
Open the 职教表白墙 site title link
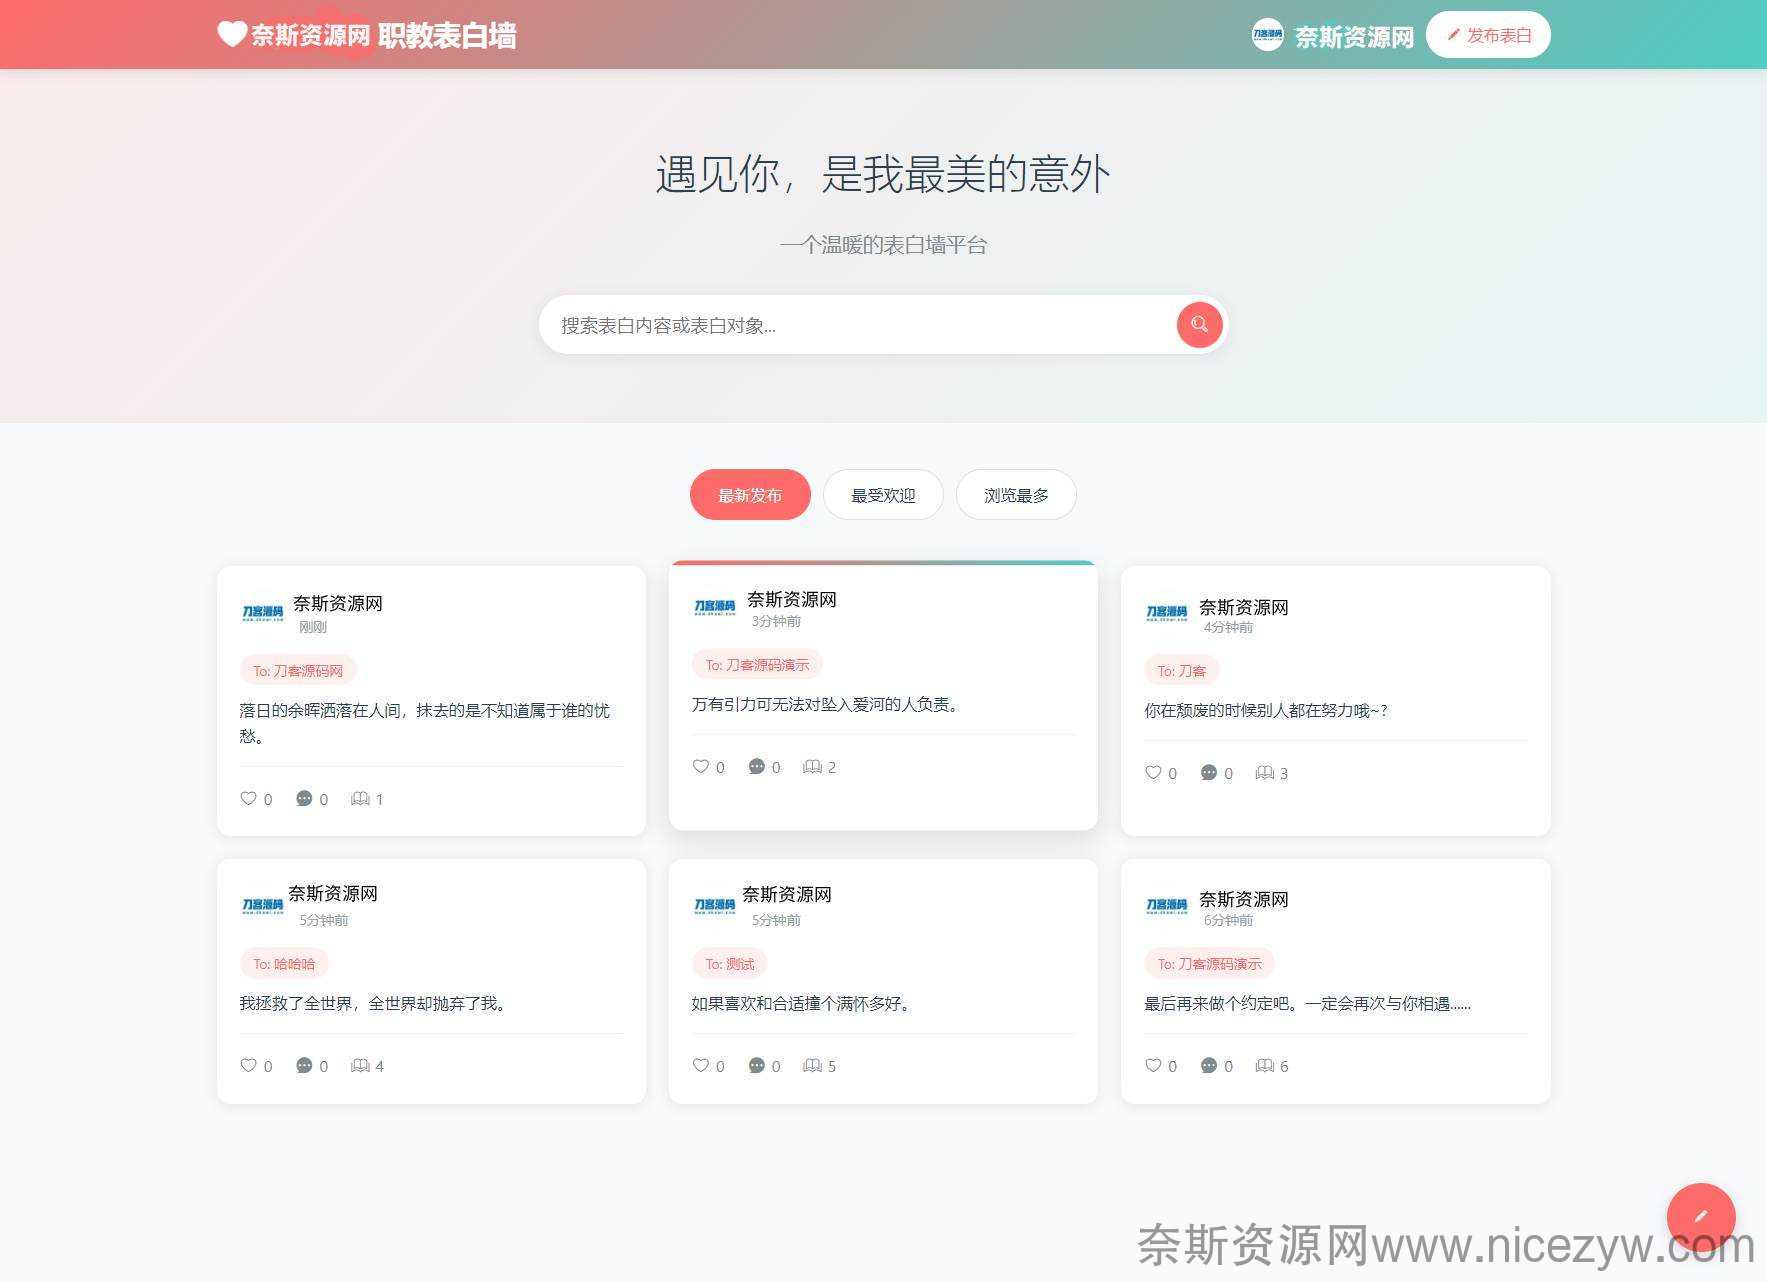448,35
